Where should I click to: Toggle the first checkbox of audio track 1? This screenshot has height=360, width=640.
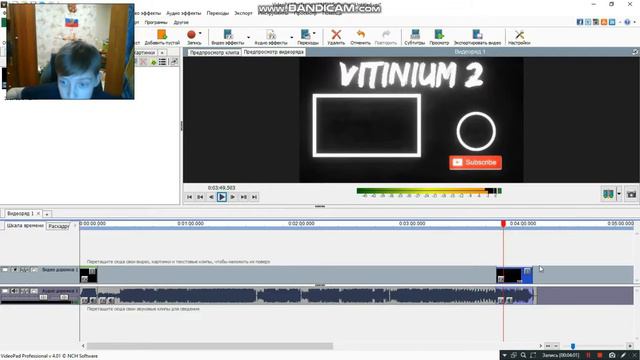[5, 291]
